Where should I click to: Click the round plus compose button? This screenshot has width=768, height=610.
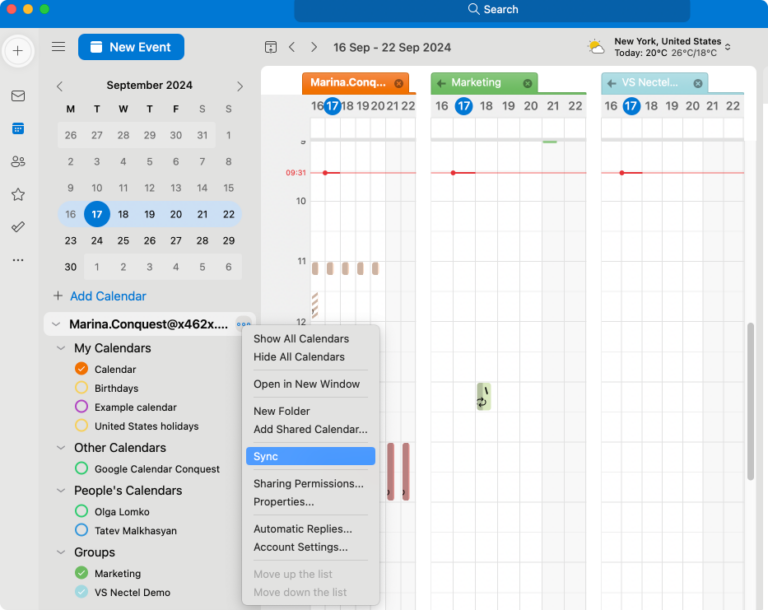(18, 50)
